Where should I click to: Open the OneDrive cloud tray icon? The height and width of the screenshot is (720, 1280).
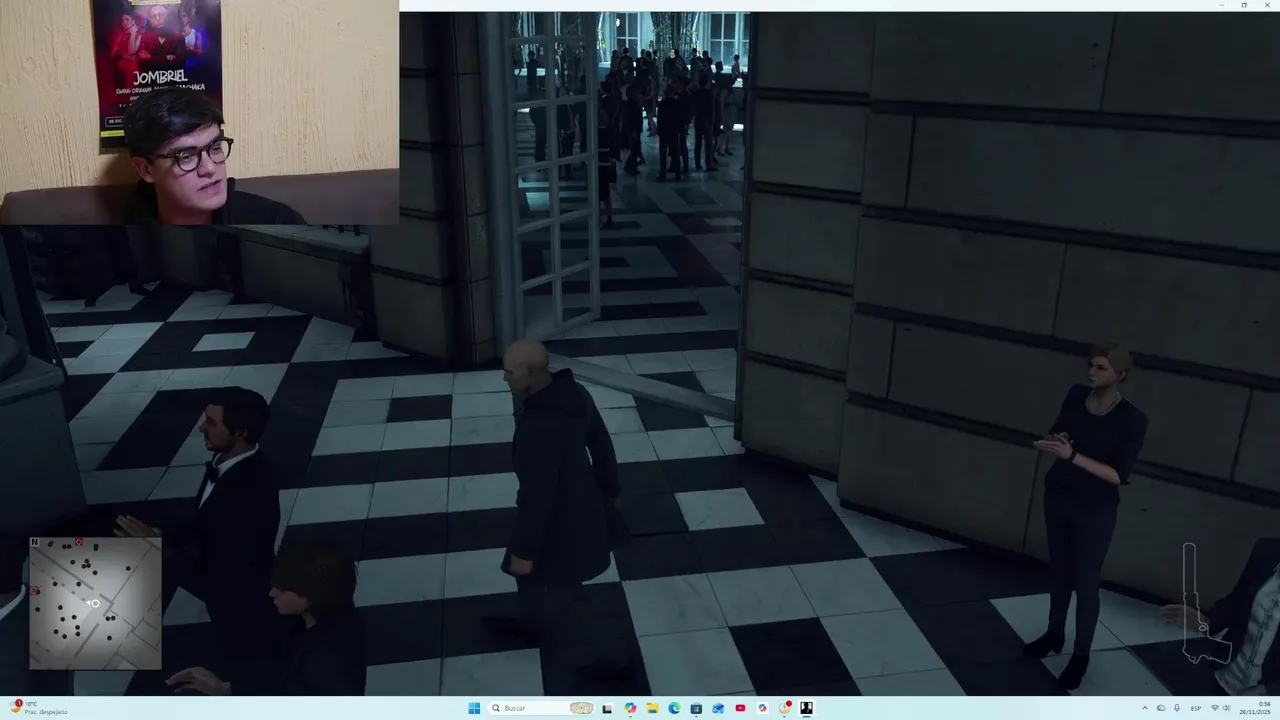[1161, 708]
